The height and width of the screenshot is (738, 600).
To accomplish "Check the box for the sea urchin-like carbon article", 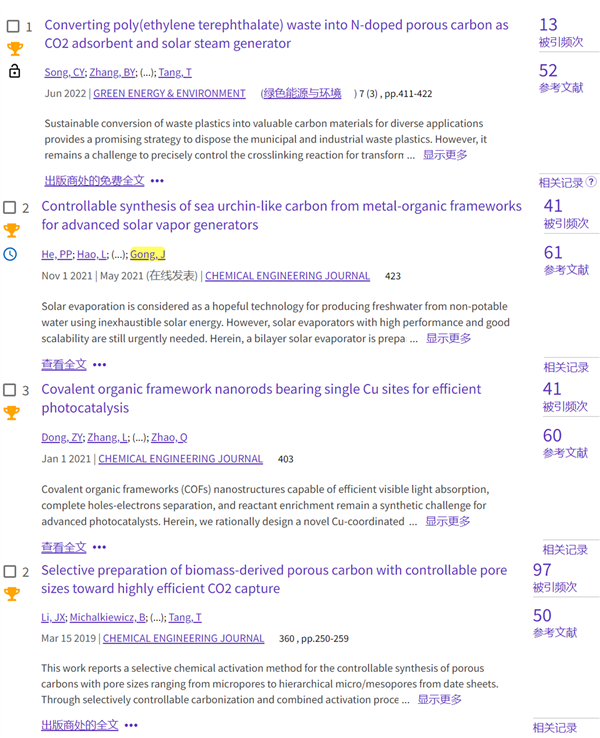I will pos(9,208).
